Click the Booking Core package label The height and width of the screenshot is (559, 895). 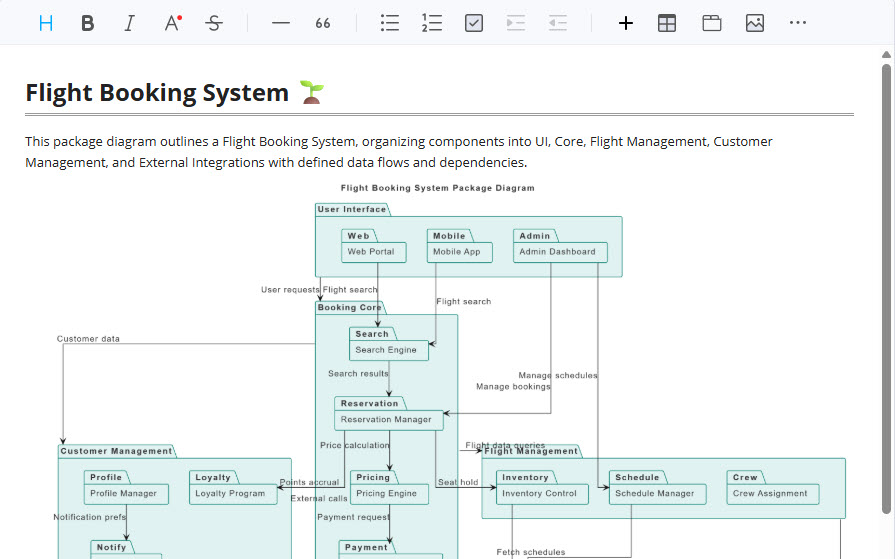click(349, 308)
